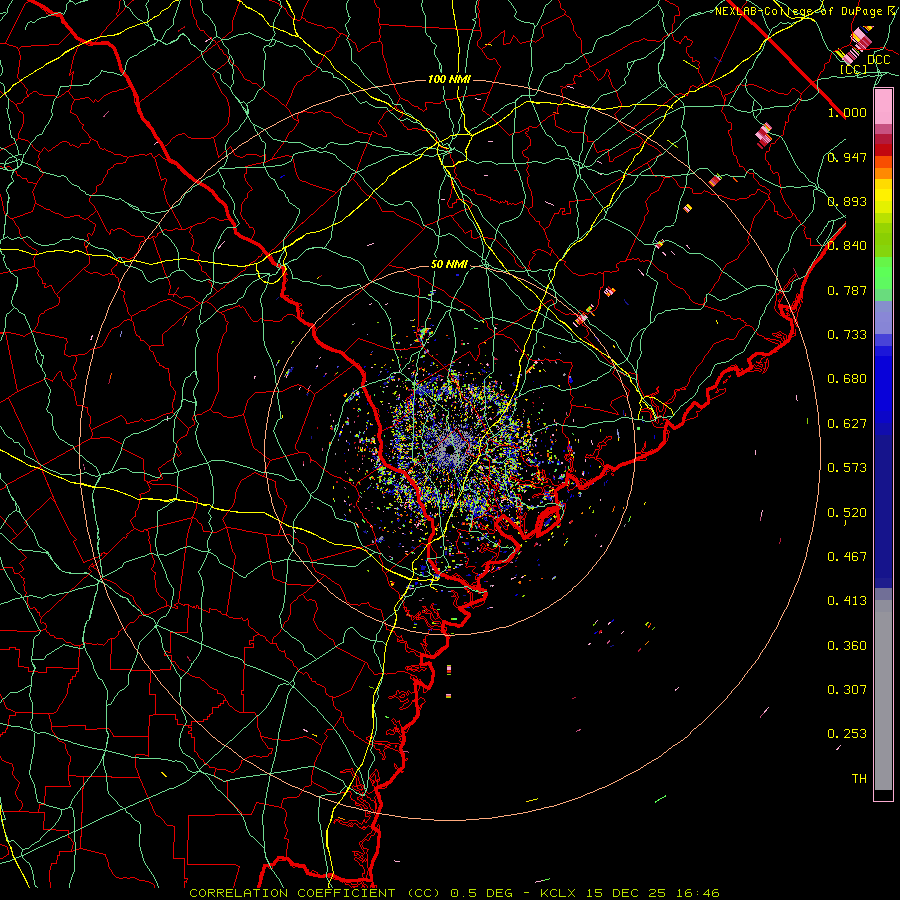Viewport: 900px width, 900px height.
Task: Click the "KCLX" station ID in caption
Action: [558, 893]
